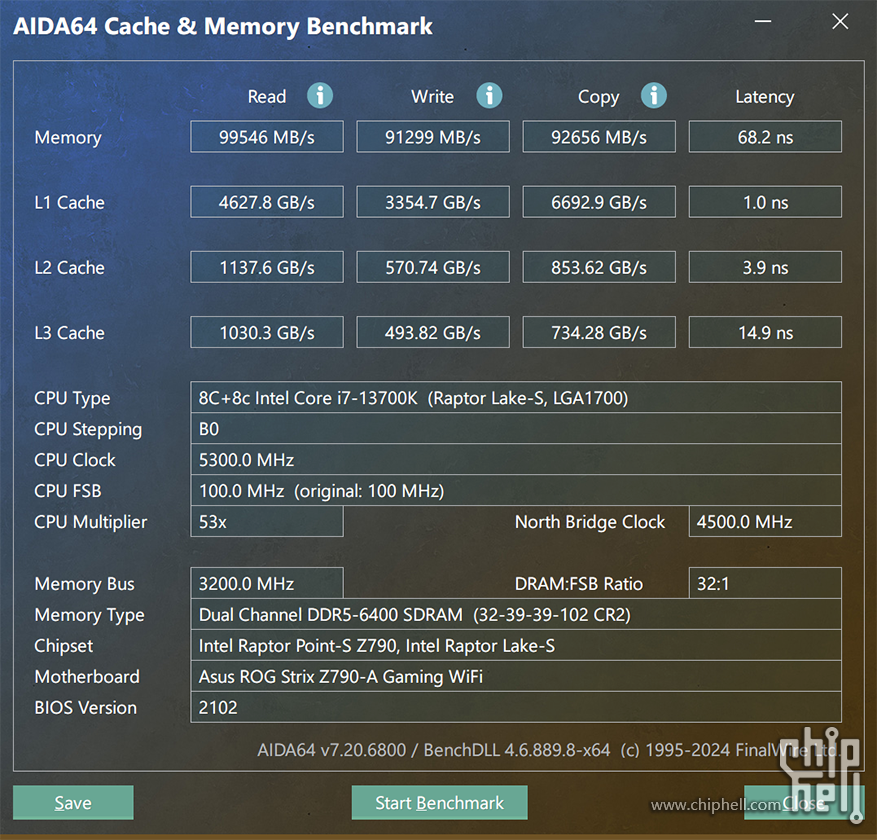Click the Memory row label
877x840 pixels.
pos(68,138)
